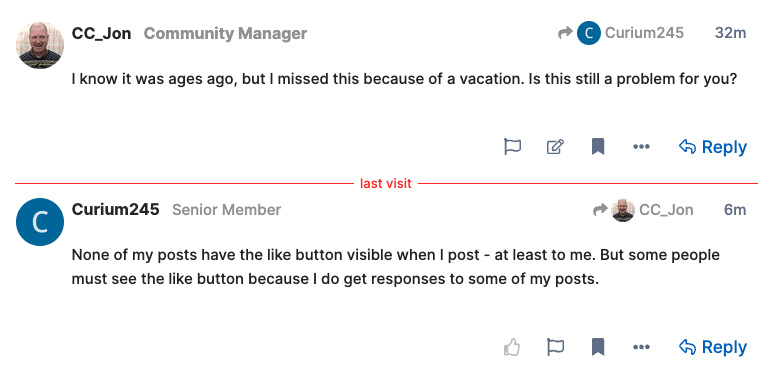
Task: Open Curium245's large letter avatar
Action: pyautogui.click(x=40, y=221)
